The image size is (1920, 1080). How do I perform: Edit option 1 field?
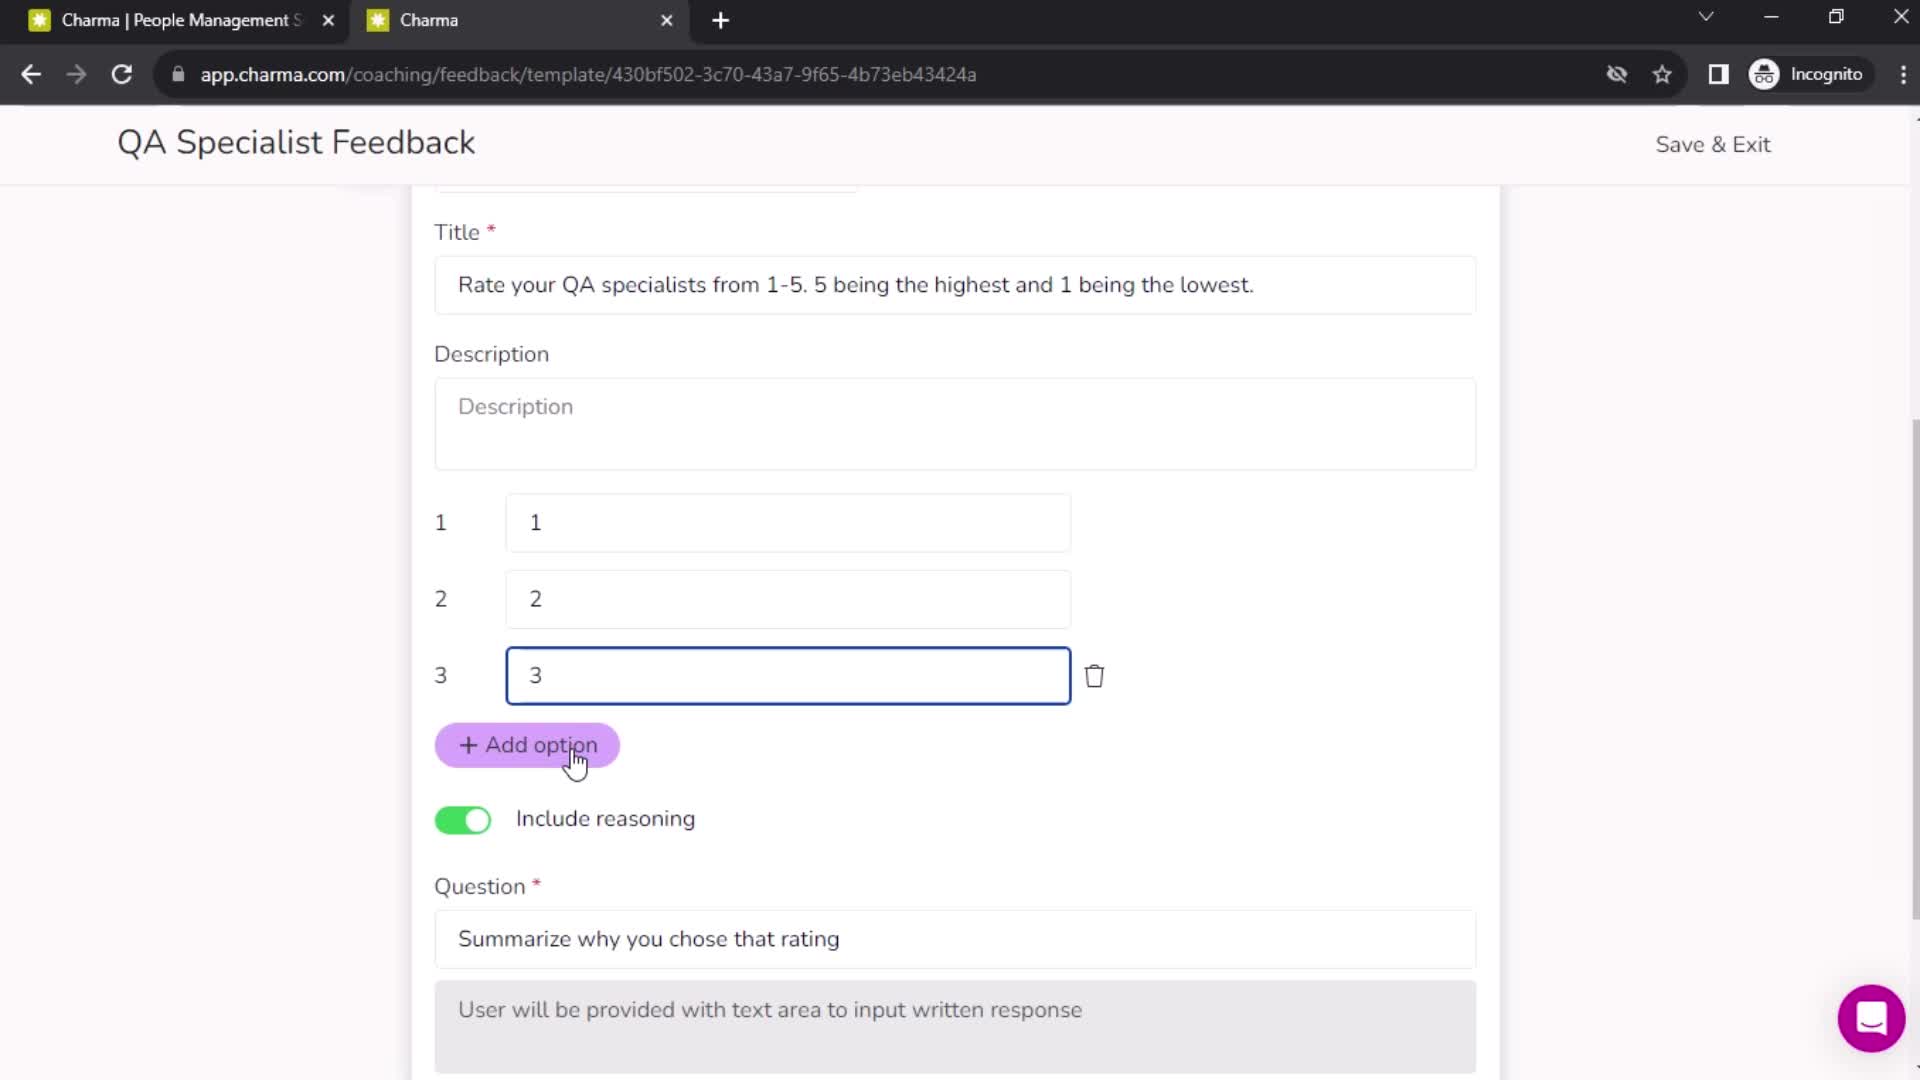click(x=788, y=522)
